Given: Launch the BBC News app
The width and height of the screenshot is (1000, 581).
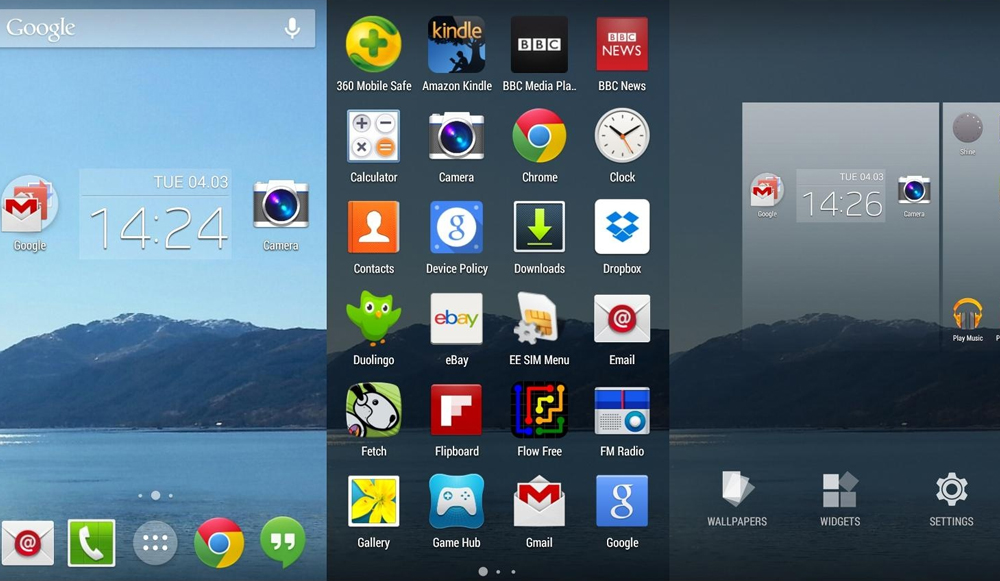Looking at the screenshot, I should pyautogui.click(x=622, y=45).
